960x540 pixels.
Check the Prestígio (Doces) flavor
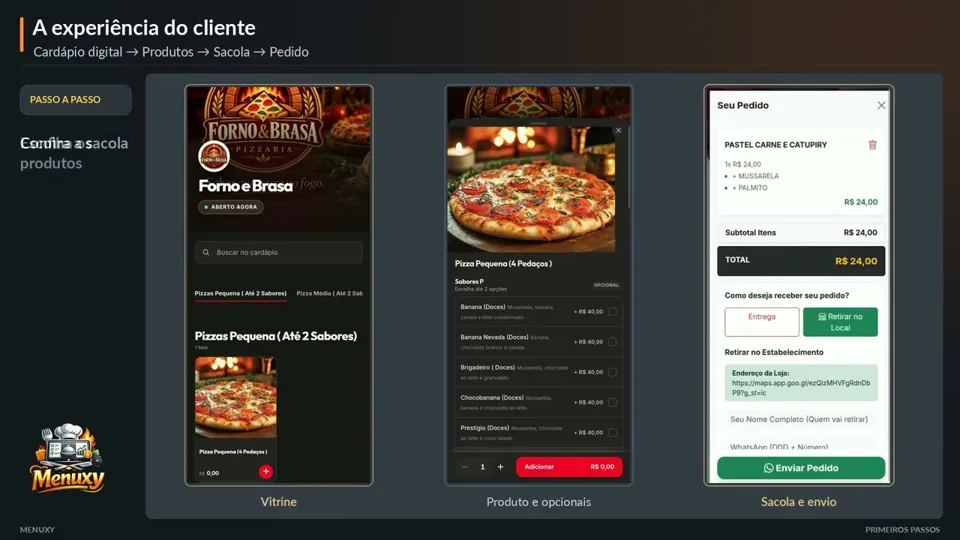612,432
